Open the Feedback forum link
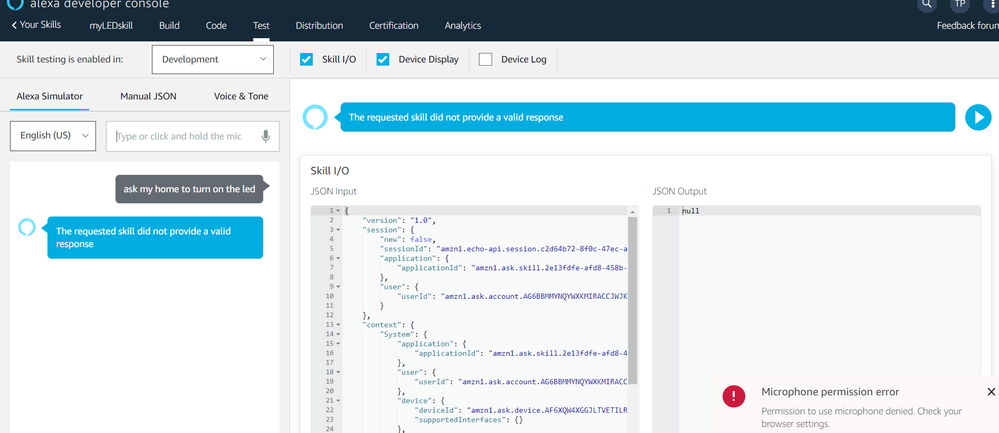 (967, 25)
